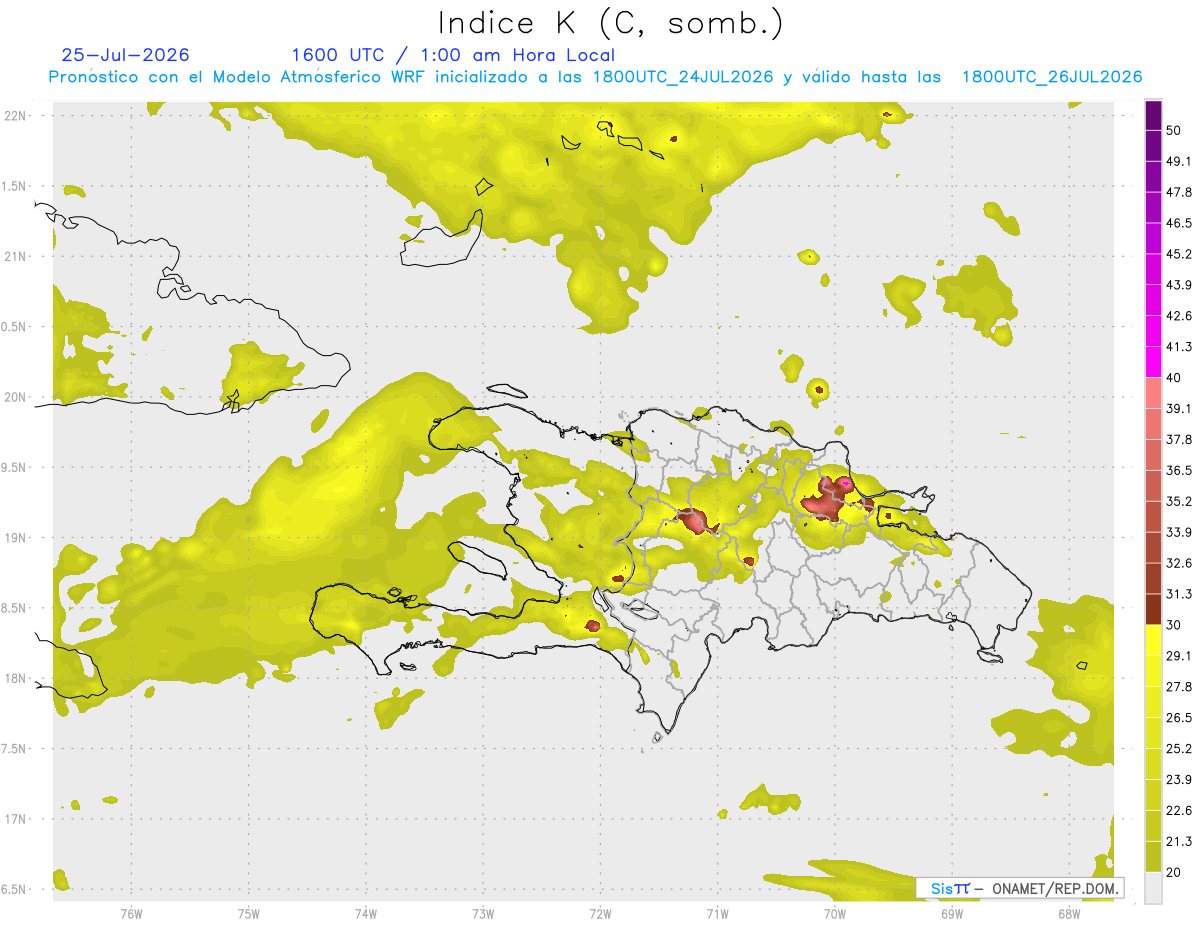The width and height of the screenshot is (1200, 927).
Task: Pick the brown swatch between 33.9 and 35.2
Action: (1153, 517)
